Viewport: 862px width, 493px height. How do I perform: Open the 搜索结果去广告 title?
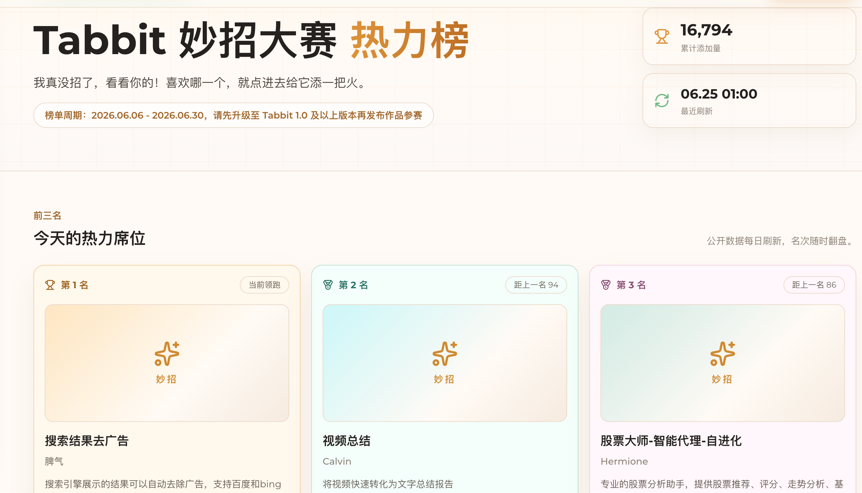tap(87, 441)
